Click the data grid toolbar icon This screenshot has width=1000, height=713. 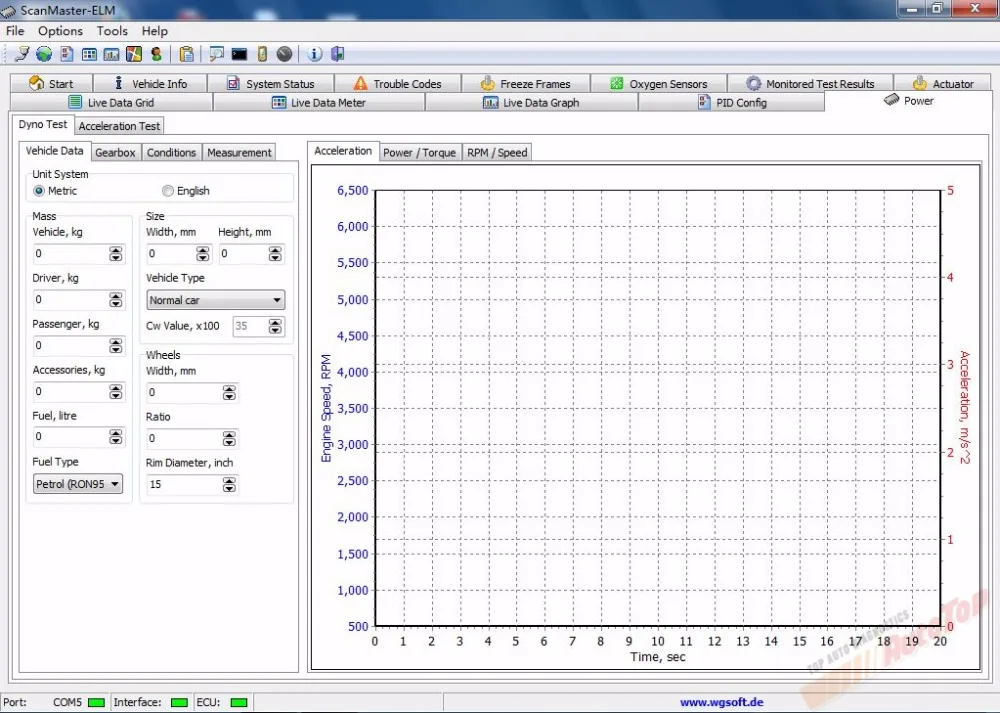89,54
